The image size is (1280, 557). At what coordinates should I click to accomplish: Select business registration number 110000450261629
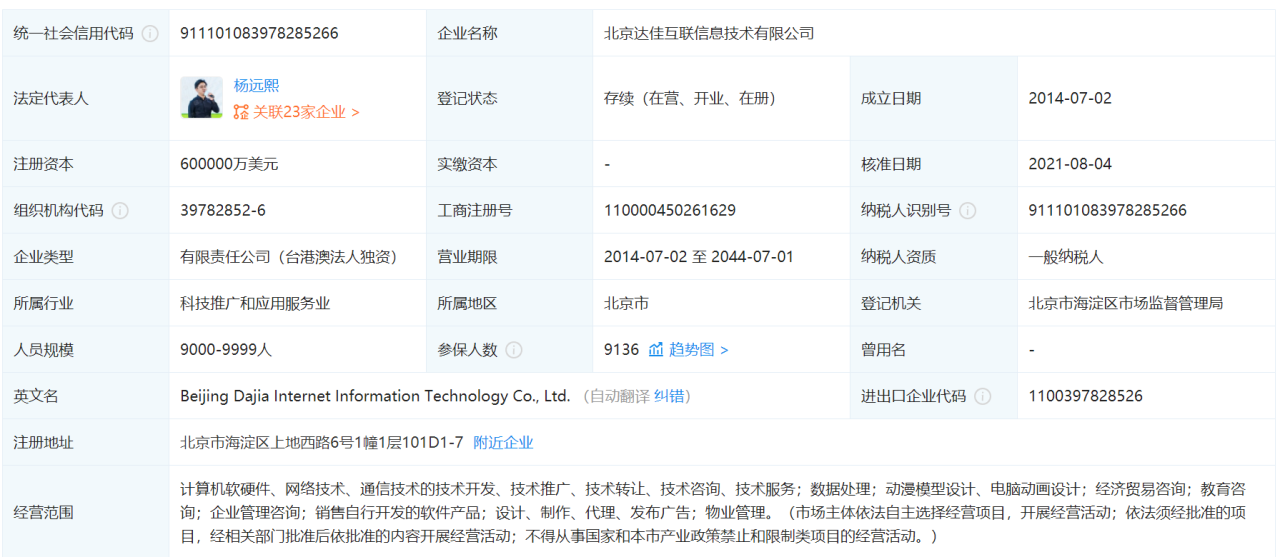pos(670,210)
